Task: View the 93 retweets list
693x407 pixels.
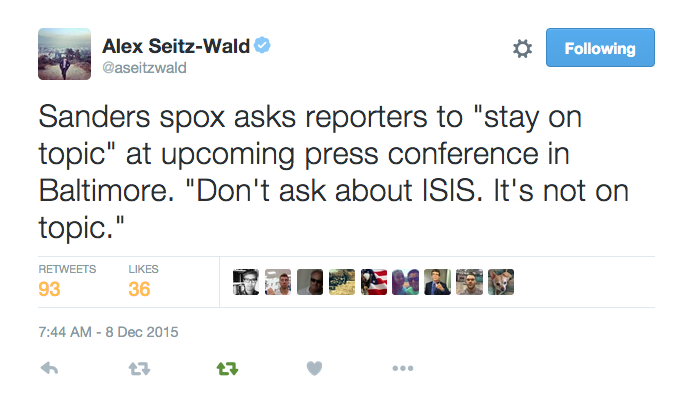Action: coord(67,282)
